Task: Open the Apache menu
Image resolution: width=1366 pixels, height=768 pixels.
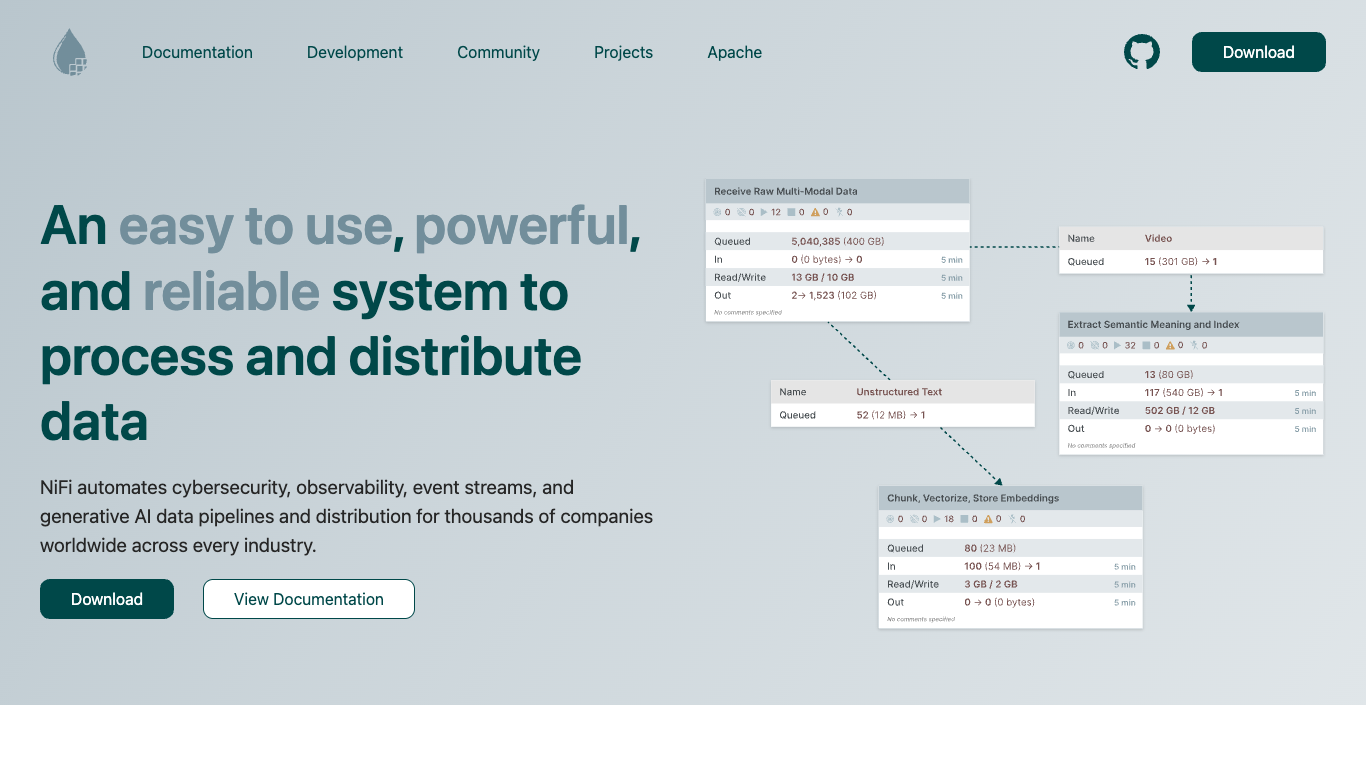Action: click(x=735, y=52)
